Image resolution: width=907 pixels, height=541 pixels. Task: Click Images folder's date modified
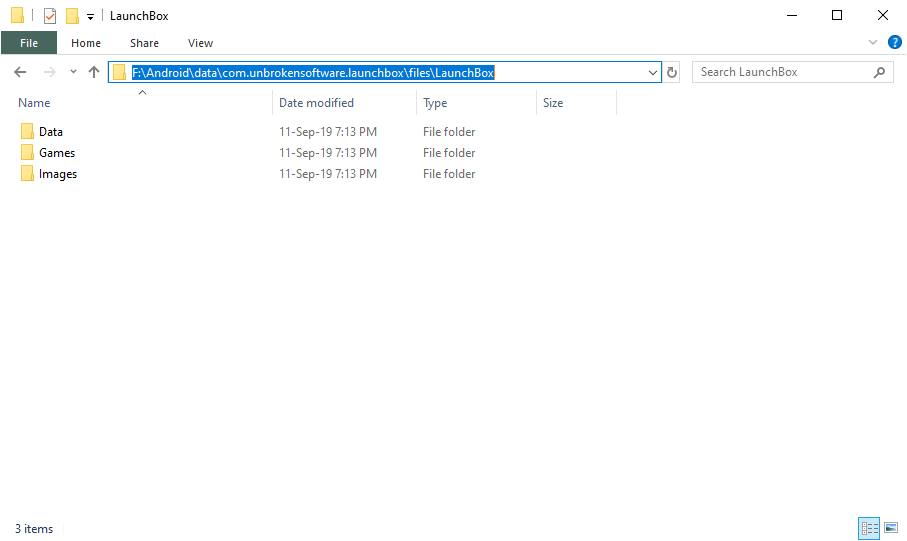pos(328,174)
